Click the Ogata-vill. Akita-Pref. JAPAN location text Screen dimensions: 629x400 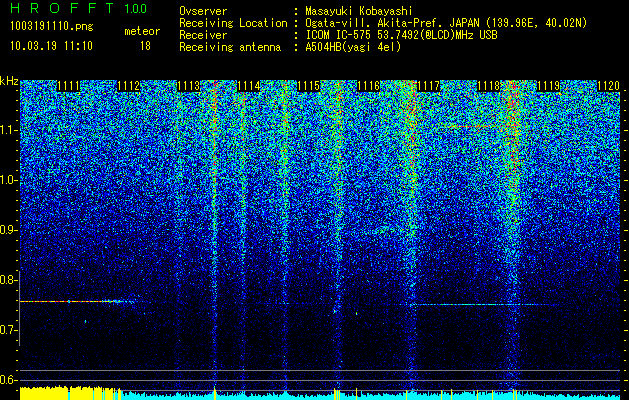446,23
